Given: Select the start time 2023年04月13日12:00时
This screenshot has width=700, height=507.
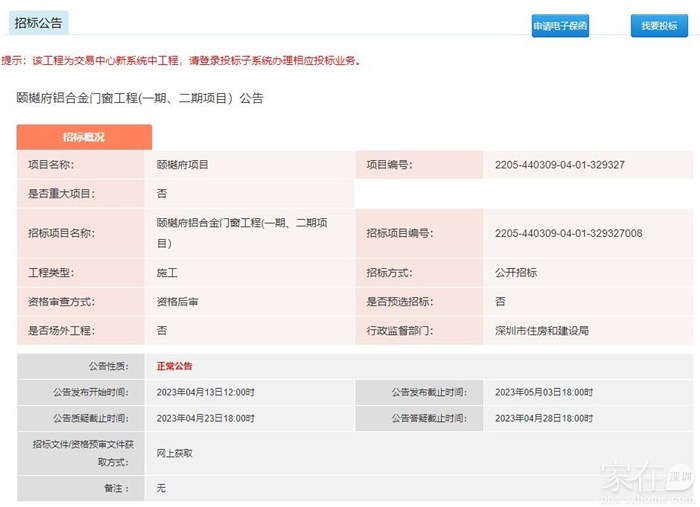Looking at the screenshot, I should point(205,392).
